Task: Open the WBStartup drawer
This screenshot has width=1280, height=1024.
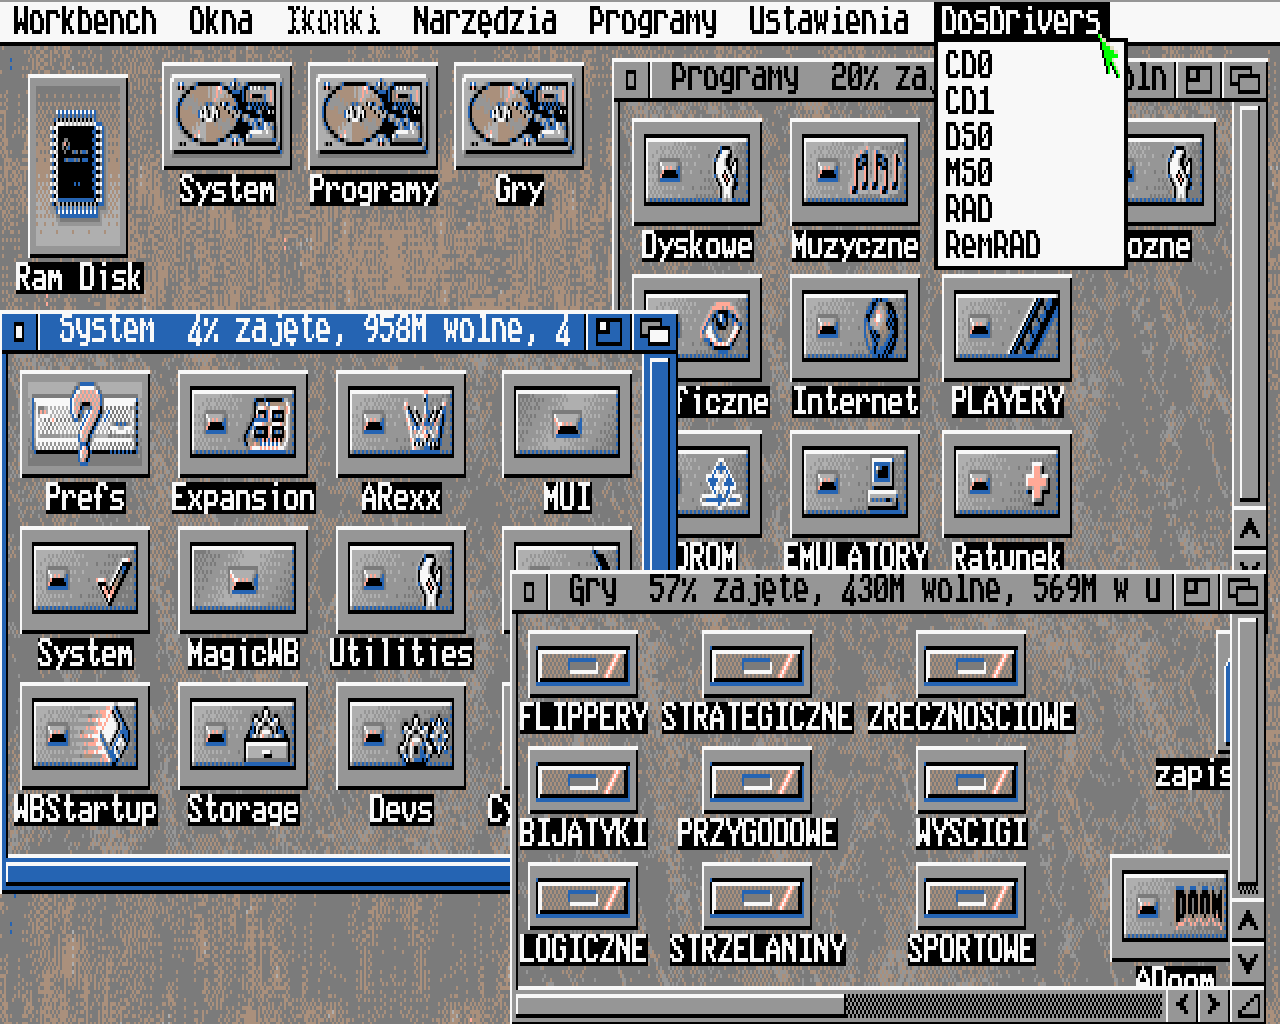Action: (x=84, y=736)
